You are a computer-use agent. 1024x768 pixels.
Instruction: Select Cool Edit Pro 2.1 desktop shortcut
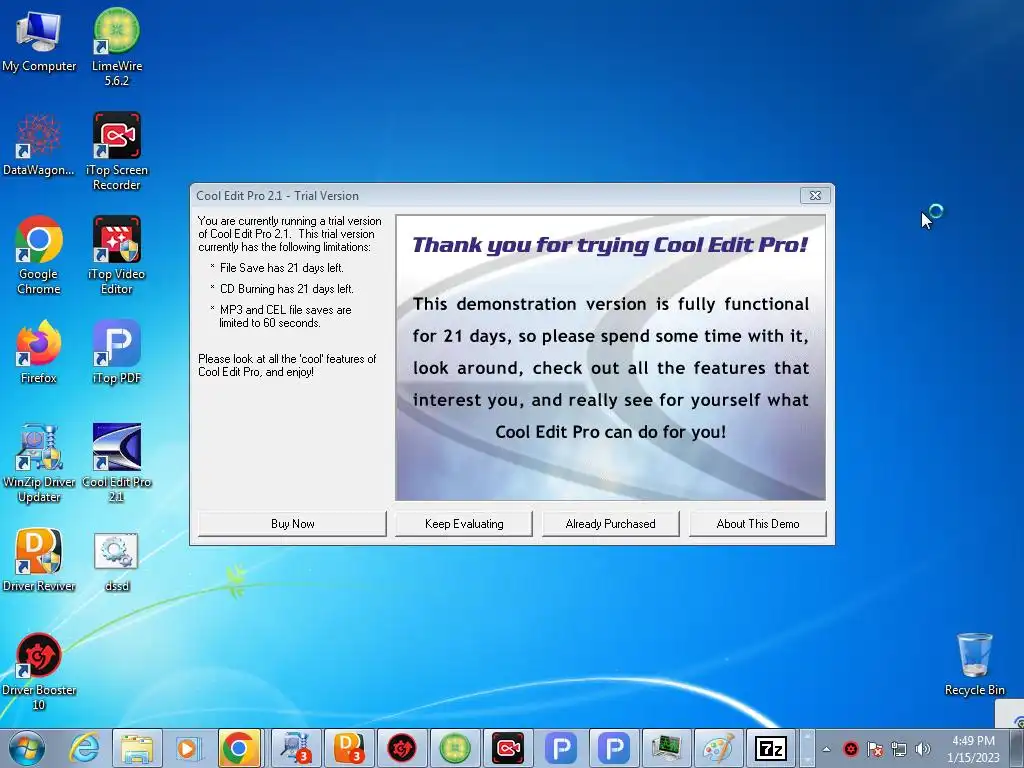coord(117,464)
